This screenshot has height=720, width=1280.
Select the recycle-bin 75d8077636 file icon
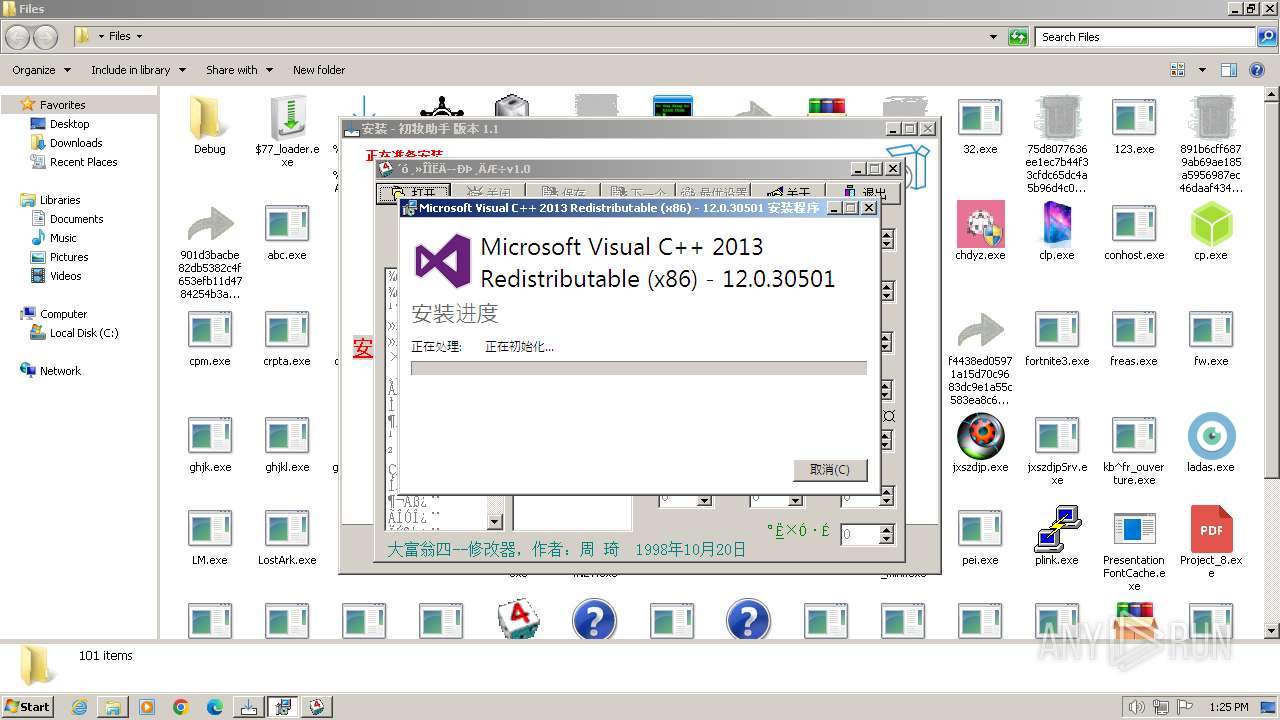coord(1057,117)
